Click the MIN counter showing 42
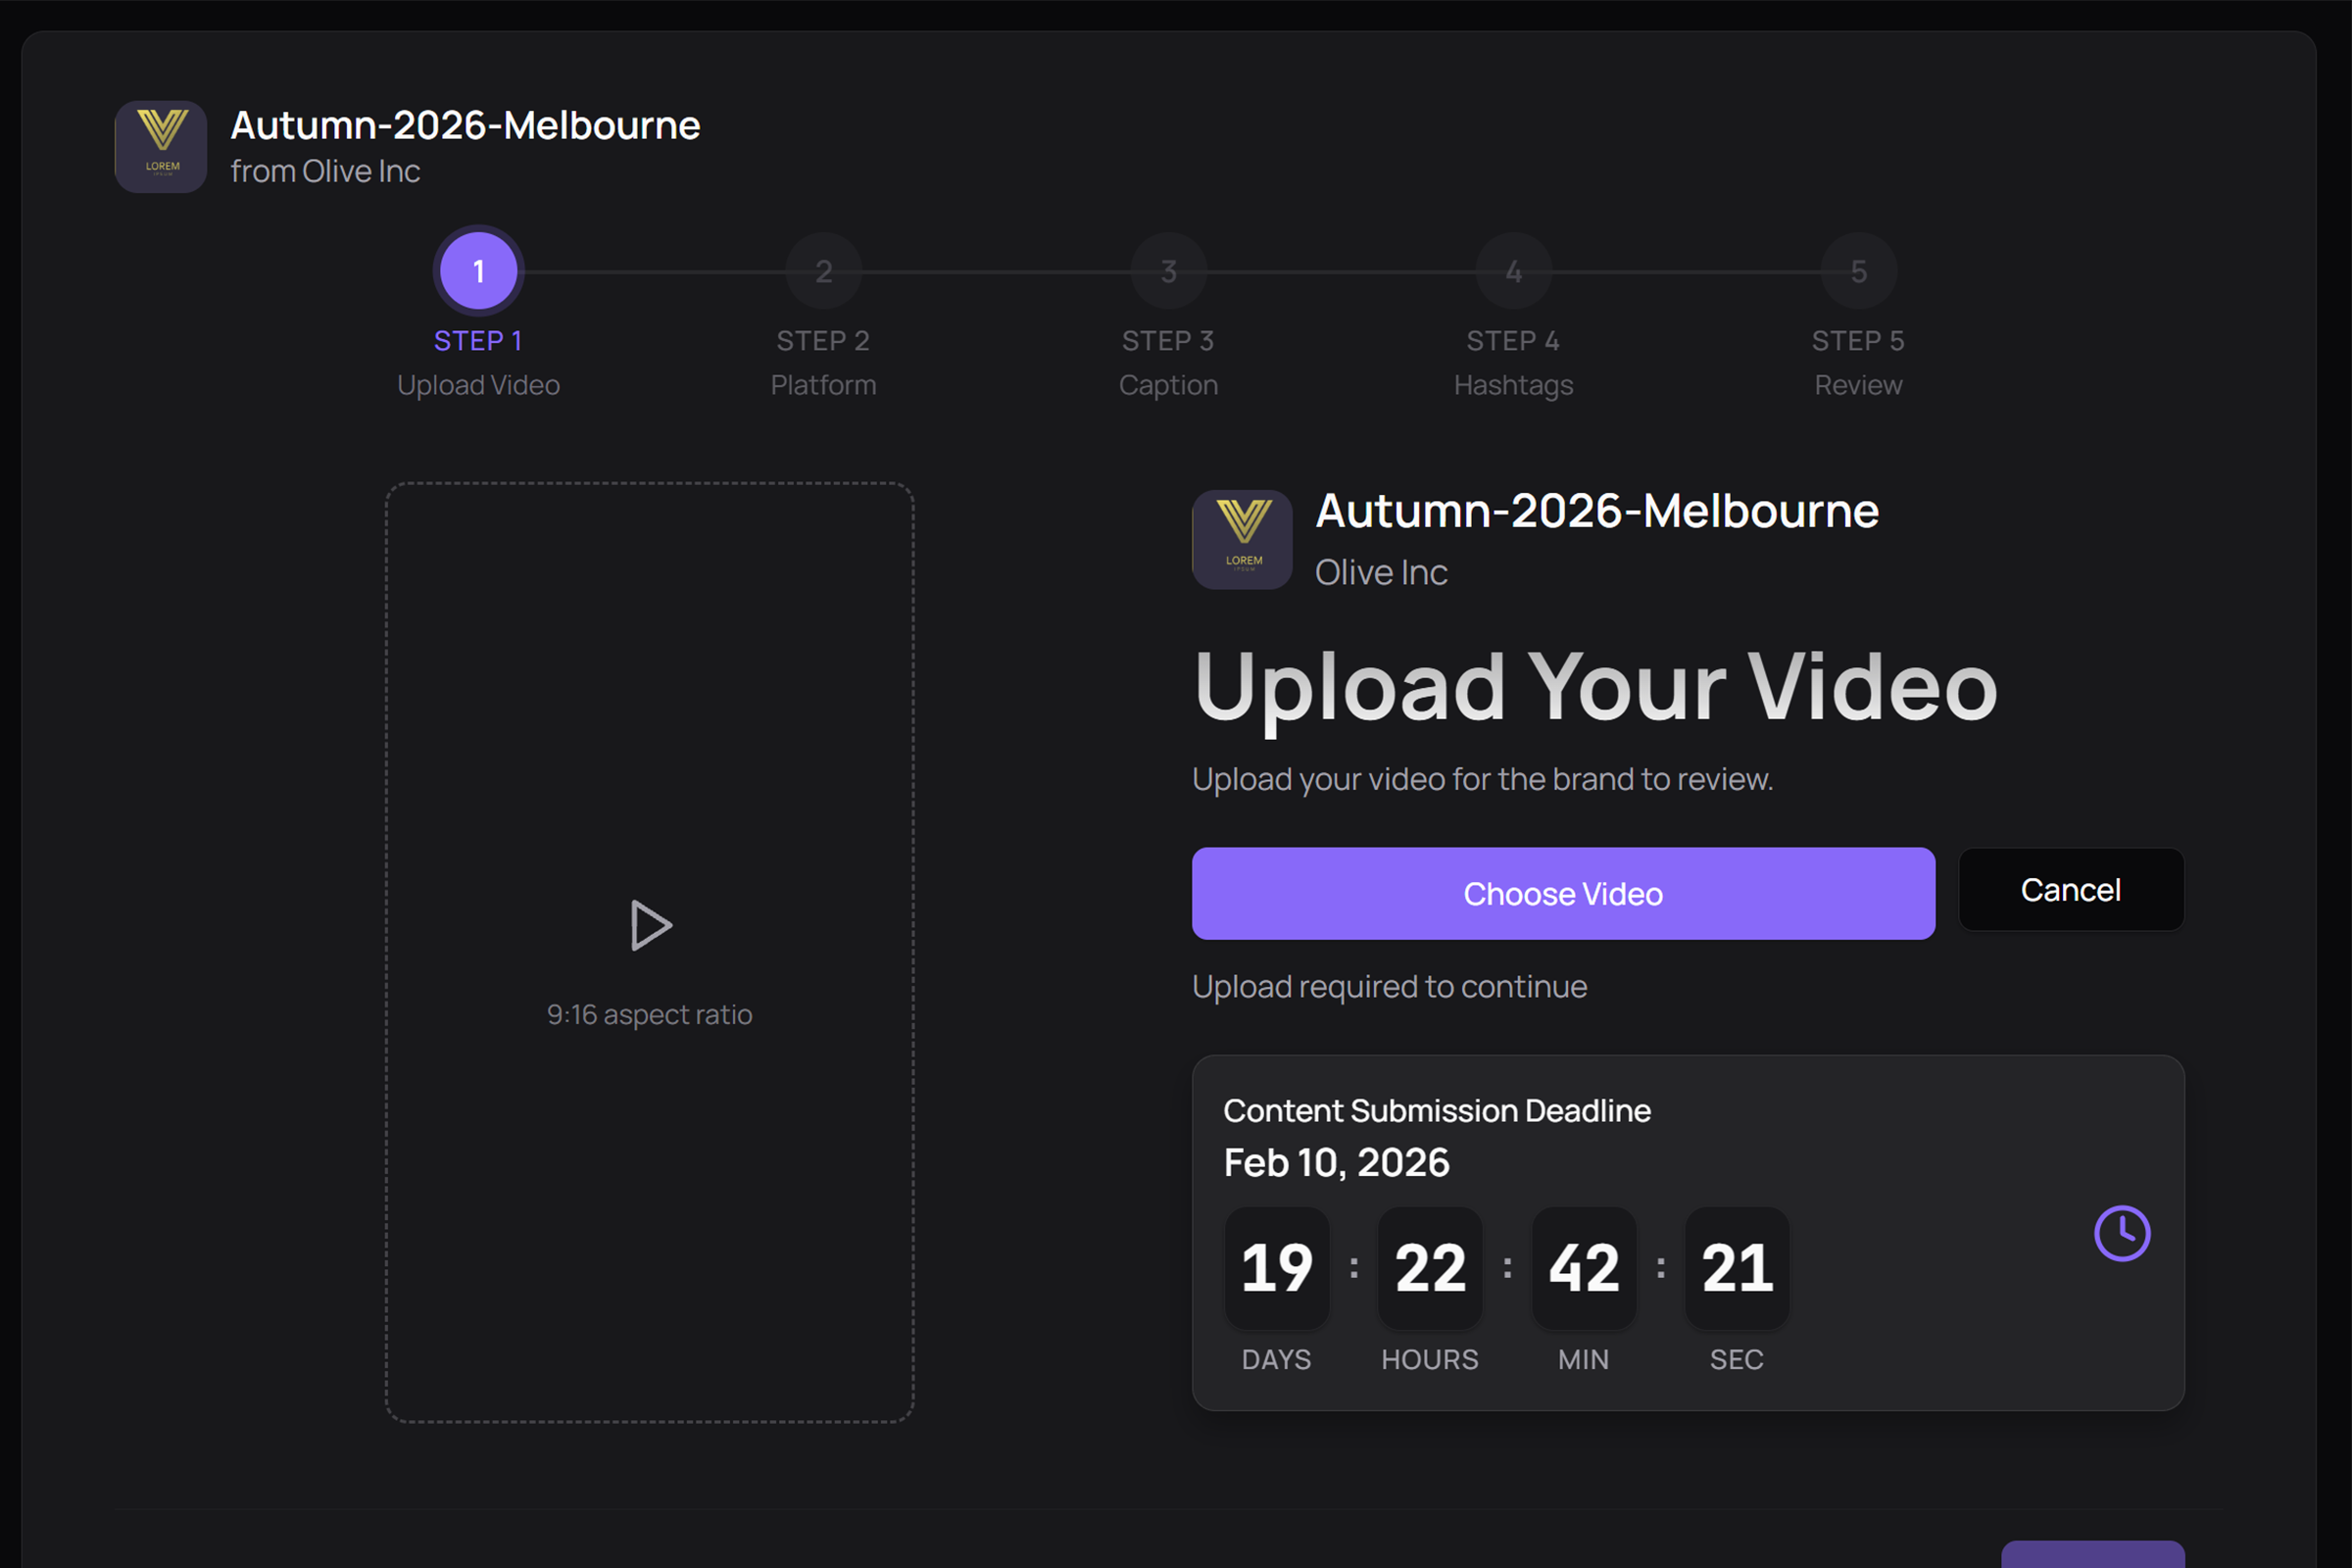This screenshot has width=2352, height=1568. [x=1583, y=1269]
